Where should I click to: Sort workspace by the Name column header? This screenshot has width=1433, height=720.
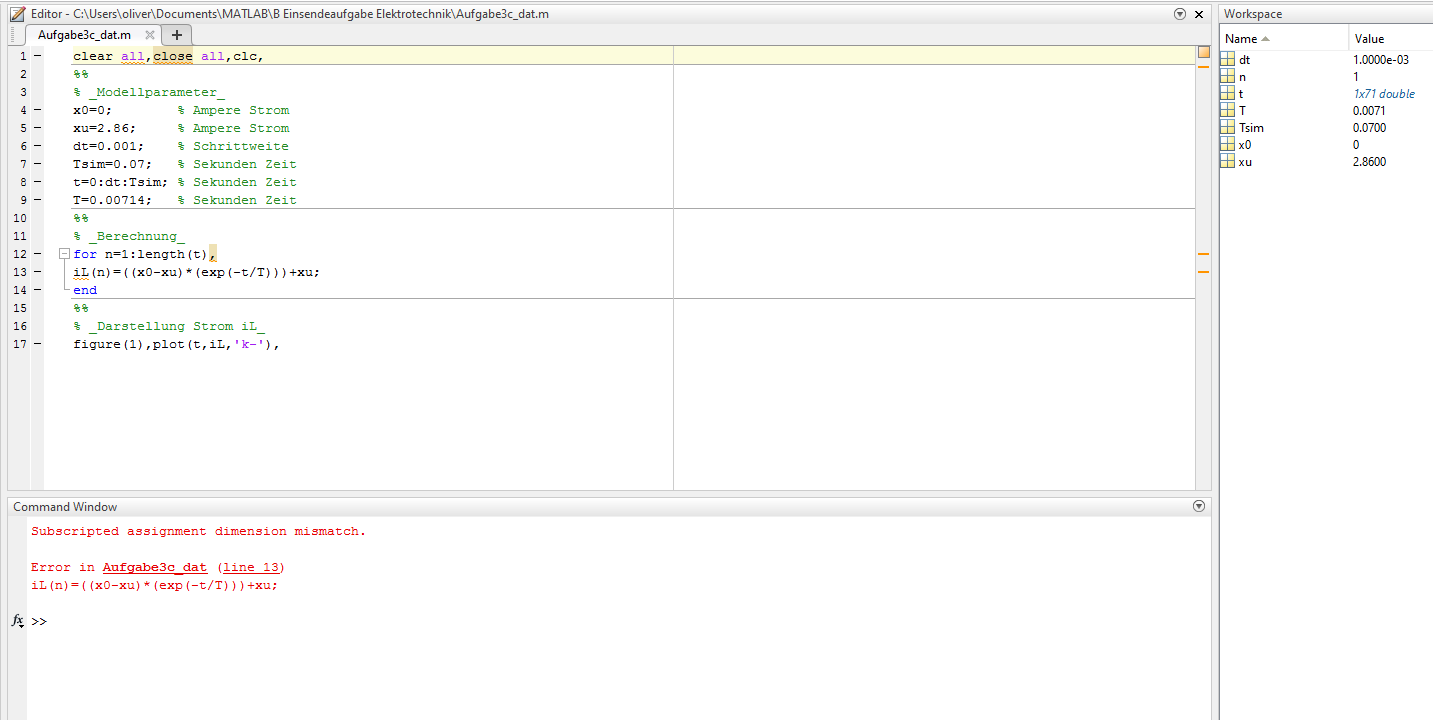pyautogui.click(x=1247, y=39)
